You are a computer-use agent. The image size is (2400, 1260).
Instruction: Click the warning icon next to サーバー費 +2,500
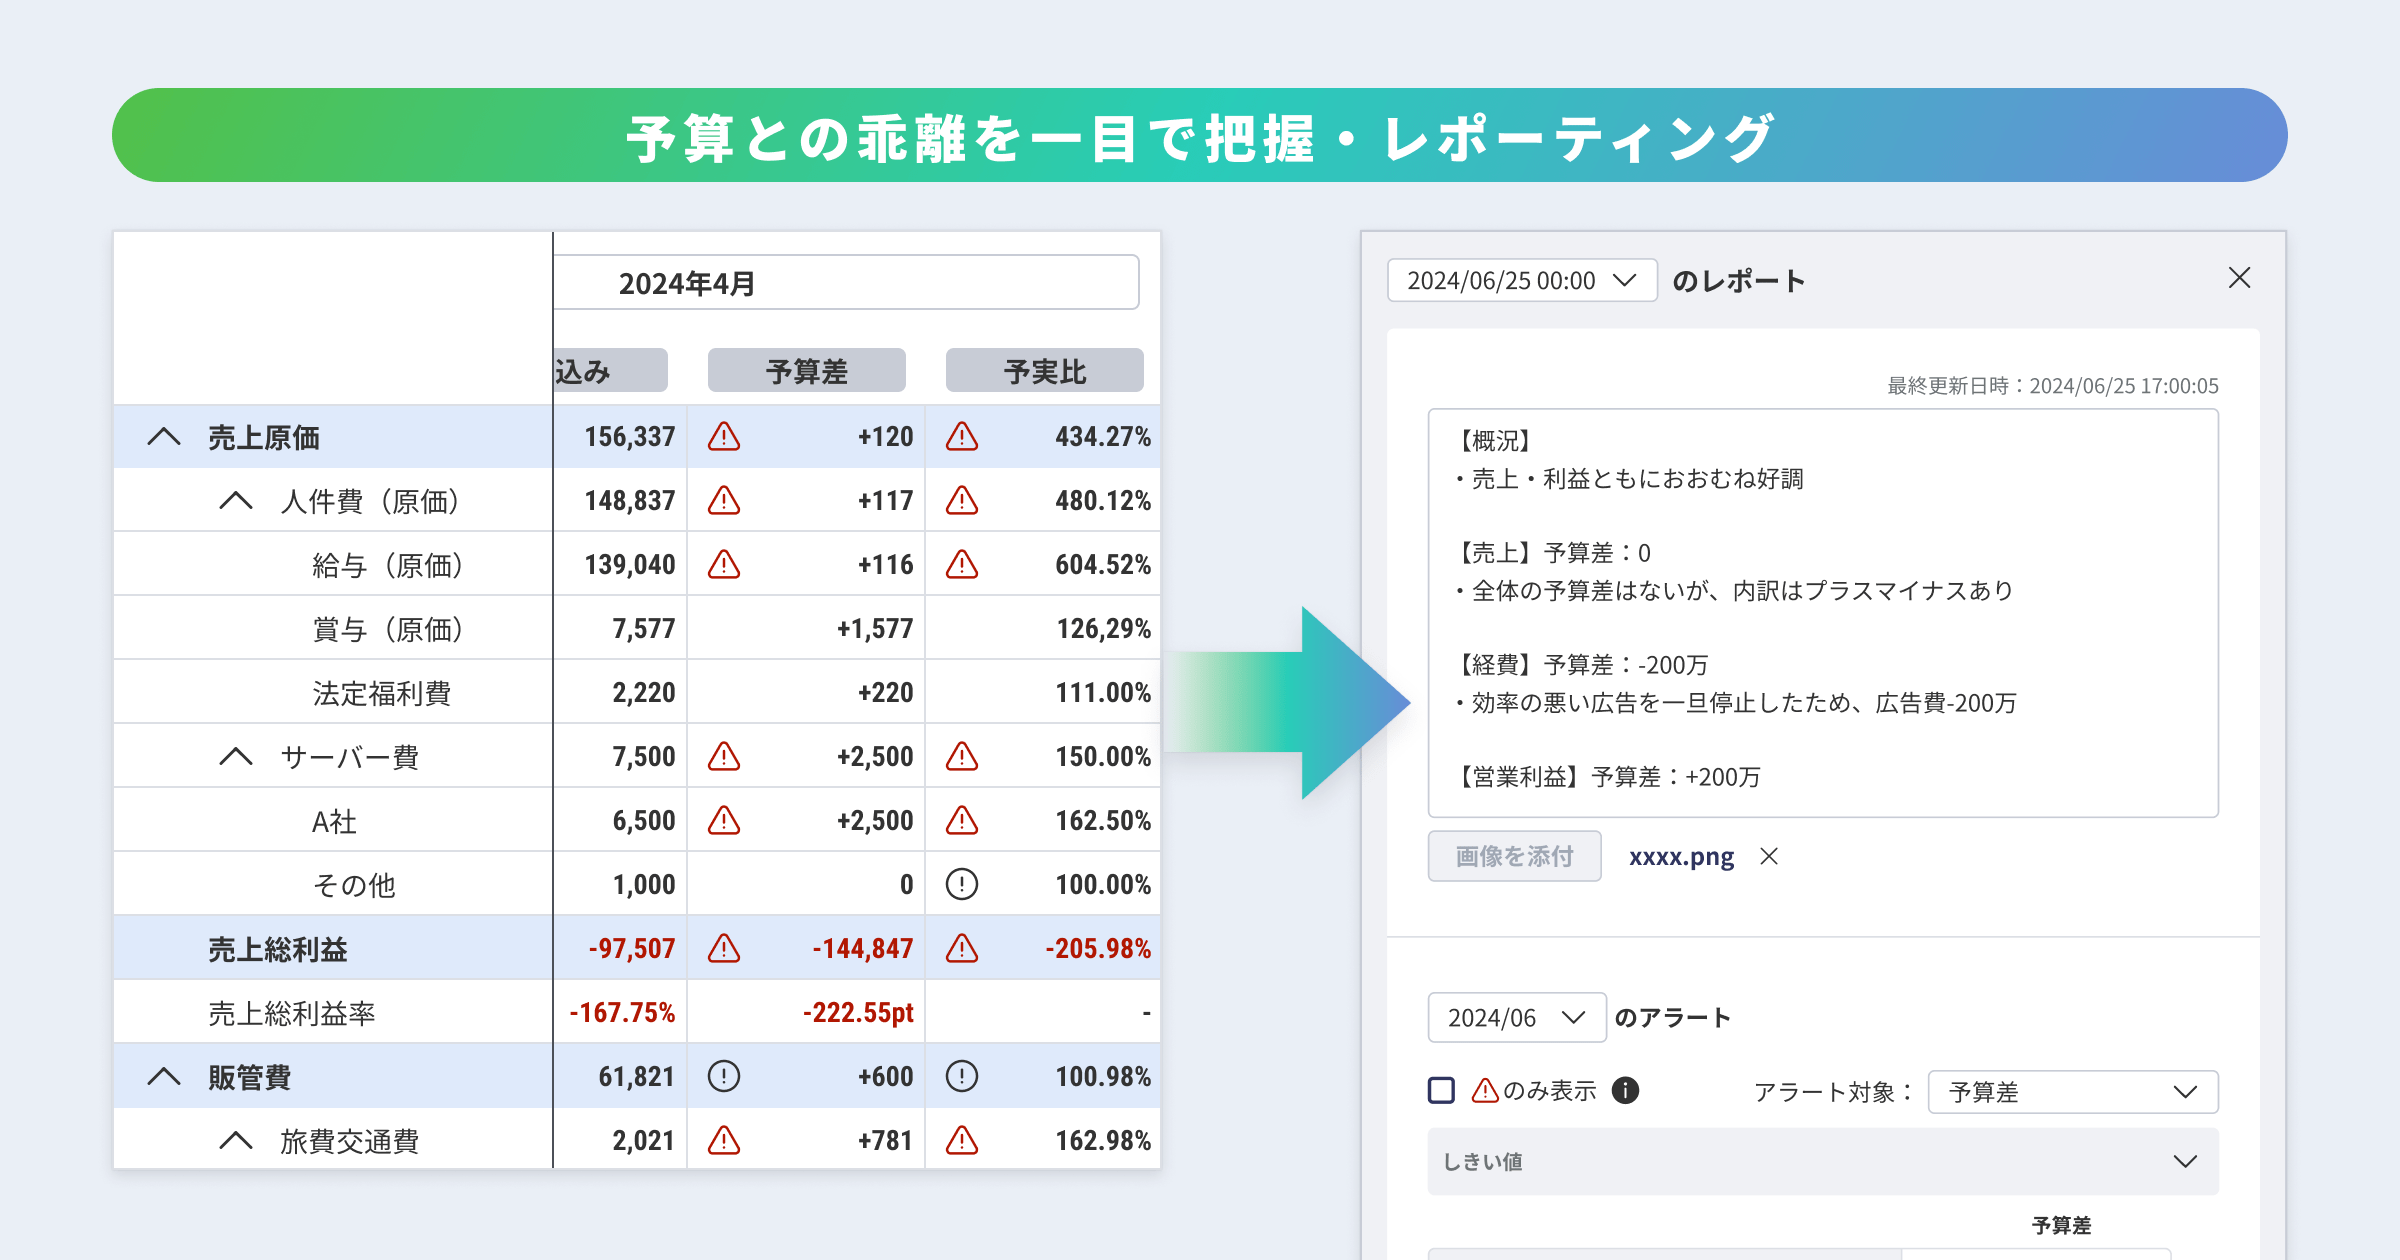[723, 756]
